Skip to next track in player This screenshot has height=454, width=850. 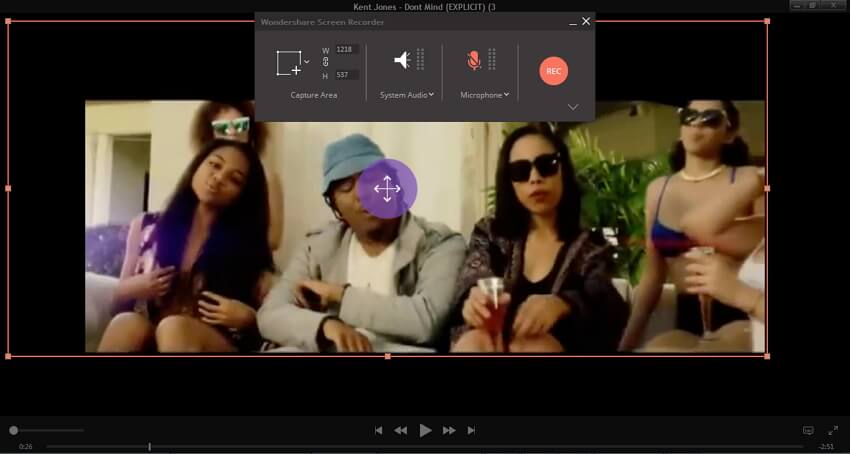tap(471, 431)
